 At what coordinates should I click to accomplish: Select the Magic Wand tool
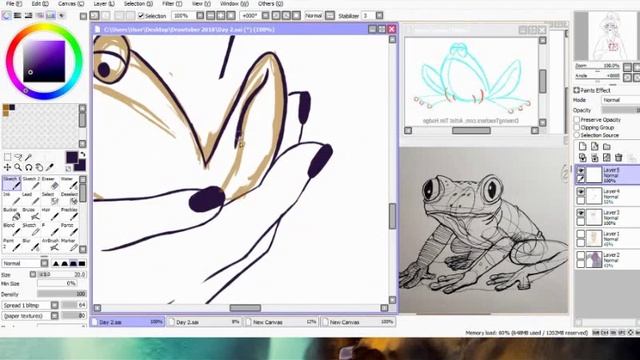pos(29,157)
